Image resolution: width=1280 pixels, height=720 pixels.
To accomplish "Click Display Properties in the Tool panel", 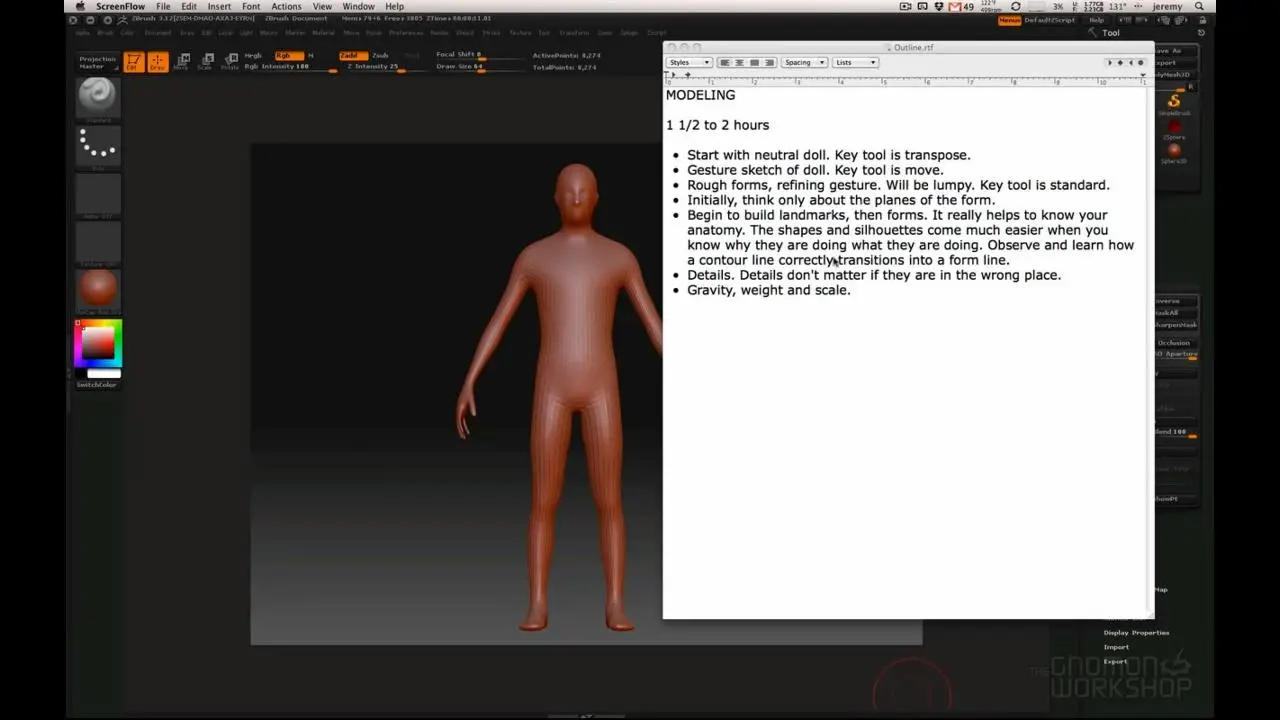I will coord(1136,632).
